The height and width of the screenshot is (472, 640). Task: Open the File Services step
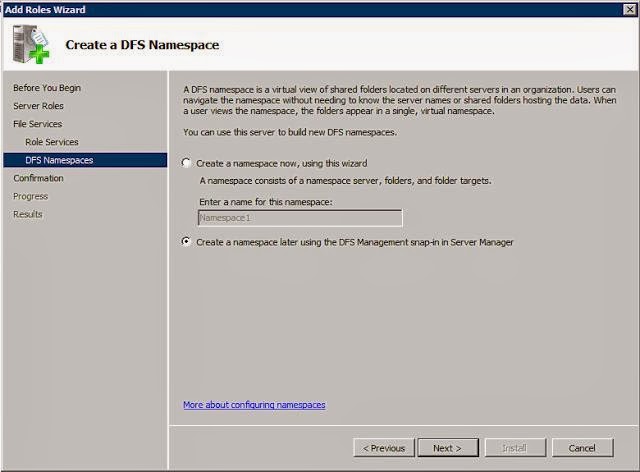pyautogui.click(x=38, y=124)
